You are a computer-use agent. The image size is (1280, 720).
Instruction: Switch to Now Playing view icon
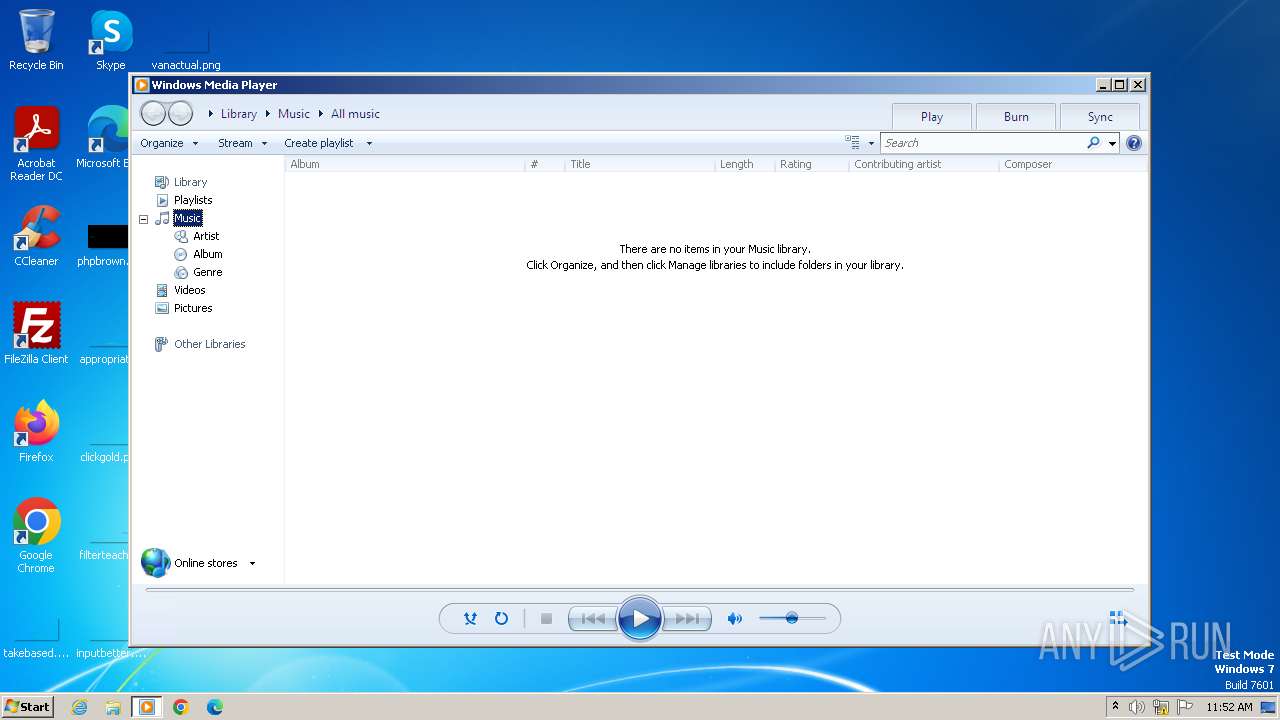tap(1118, 619)
